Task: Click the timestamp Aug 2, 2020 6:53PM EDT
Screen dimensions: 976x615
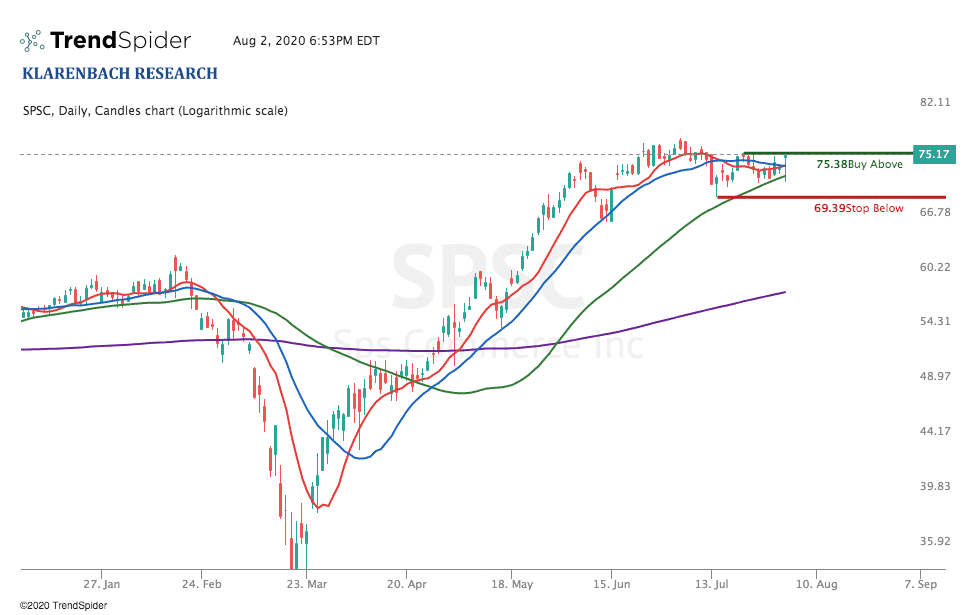Action: 306,41
